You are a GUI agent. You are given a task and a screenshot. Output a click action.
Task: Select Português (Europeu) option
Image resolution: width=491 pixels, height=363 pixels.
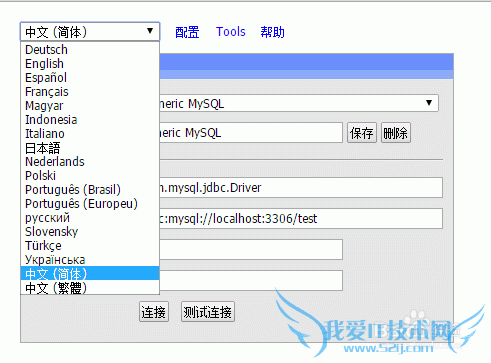90,203
